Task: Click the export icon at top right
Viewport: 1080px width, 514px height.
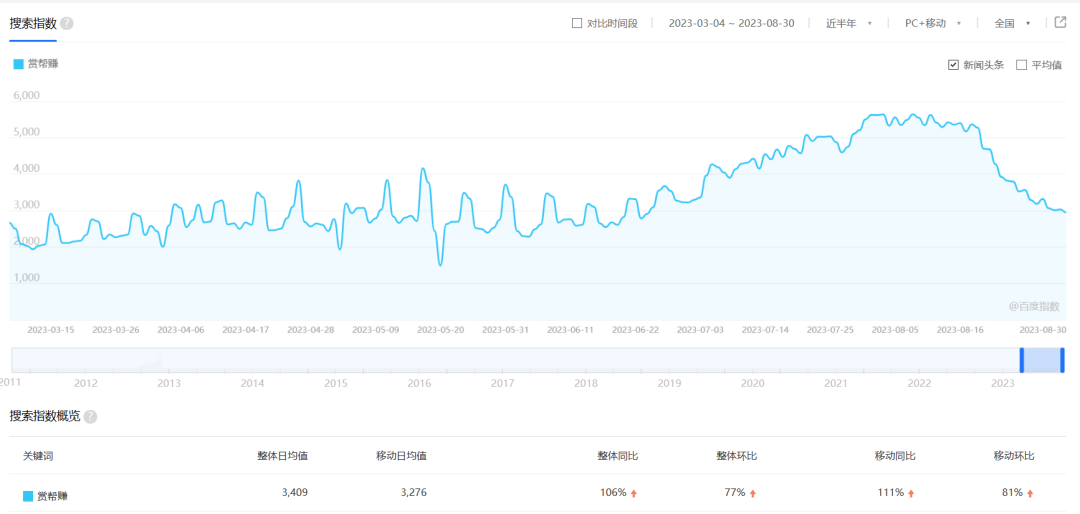Action: pos(1061,22)
